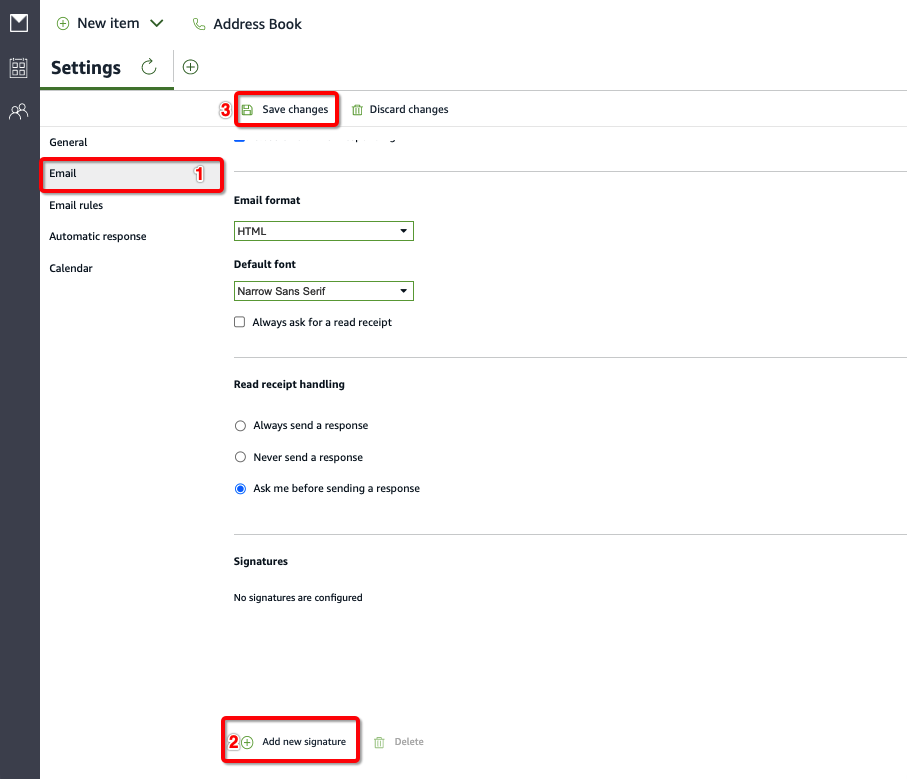907x779 pixels.
Task: Open the Email format dropdown
Action: click(x=322, y=230)
